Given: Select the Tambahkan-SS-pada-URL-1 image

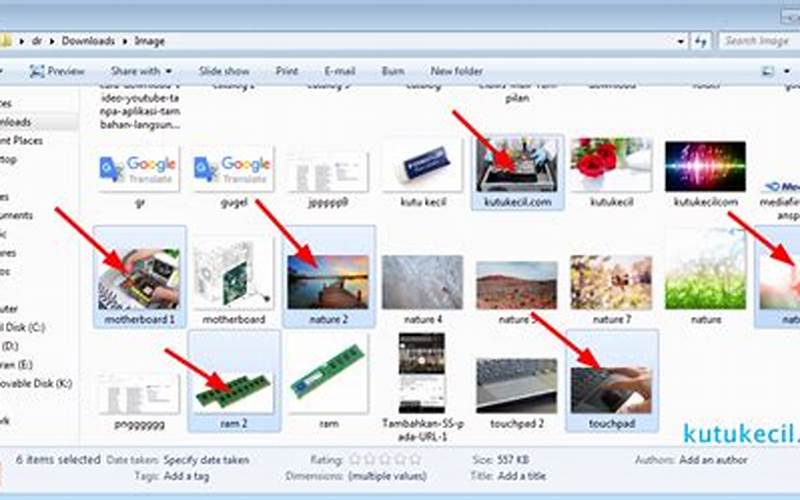Looking at the screenshot, I should (x=422, y=373).
